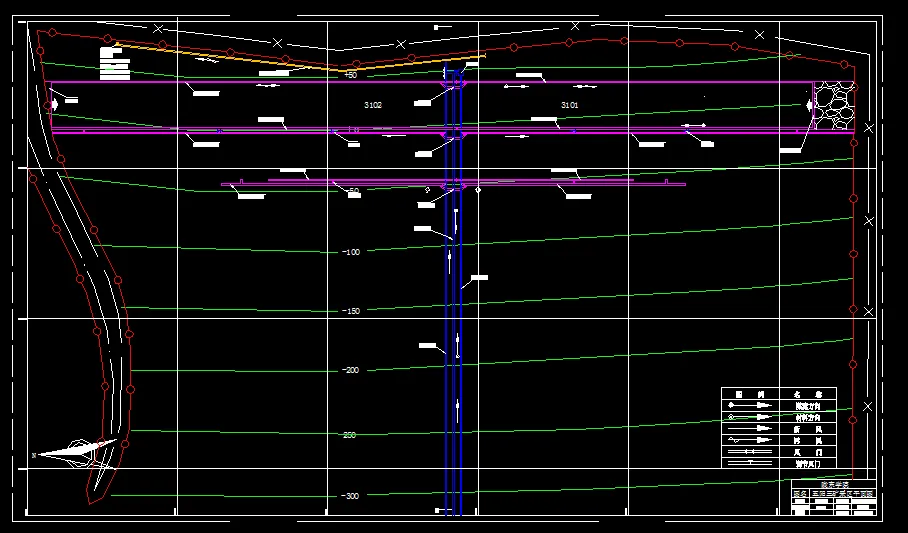Click the 调节风门 text in the legend
The height and width of the screenshot is (533, 908).
[808, 463]
